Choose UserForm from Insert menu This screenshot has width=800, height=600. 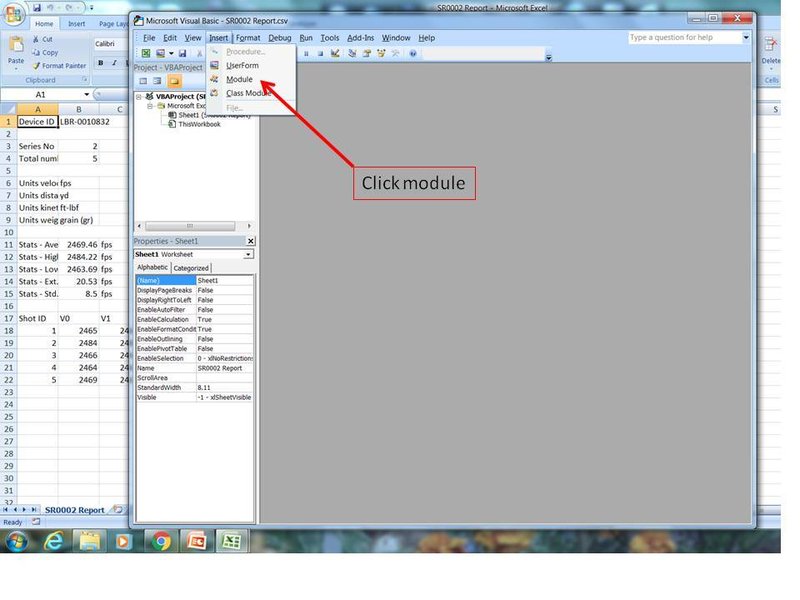click(242, 65)
